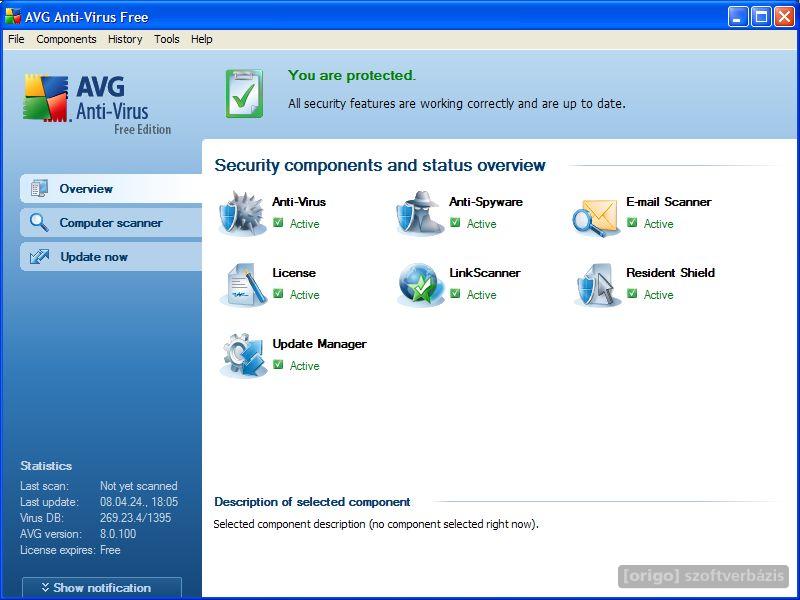Click 'Selected component description' text line
Viewport: 800px width, 600px height.
(x=376, y=524)
